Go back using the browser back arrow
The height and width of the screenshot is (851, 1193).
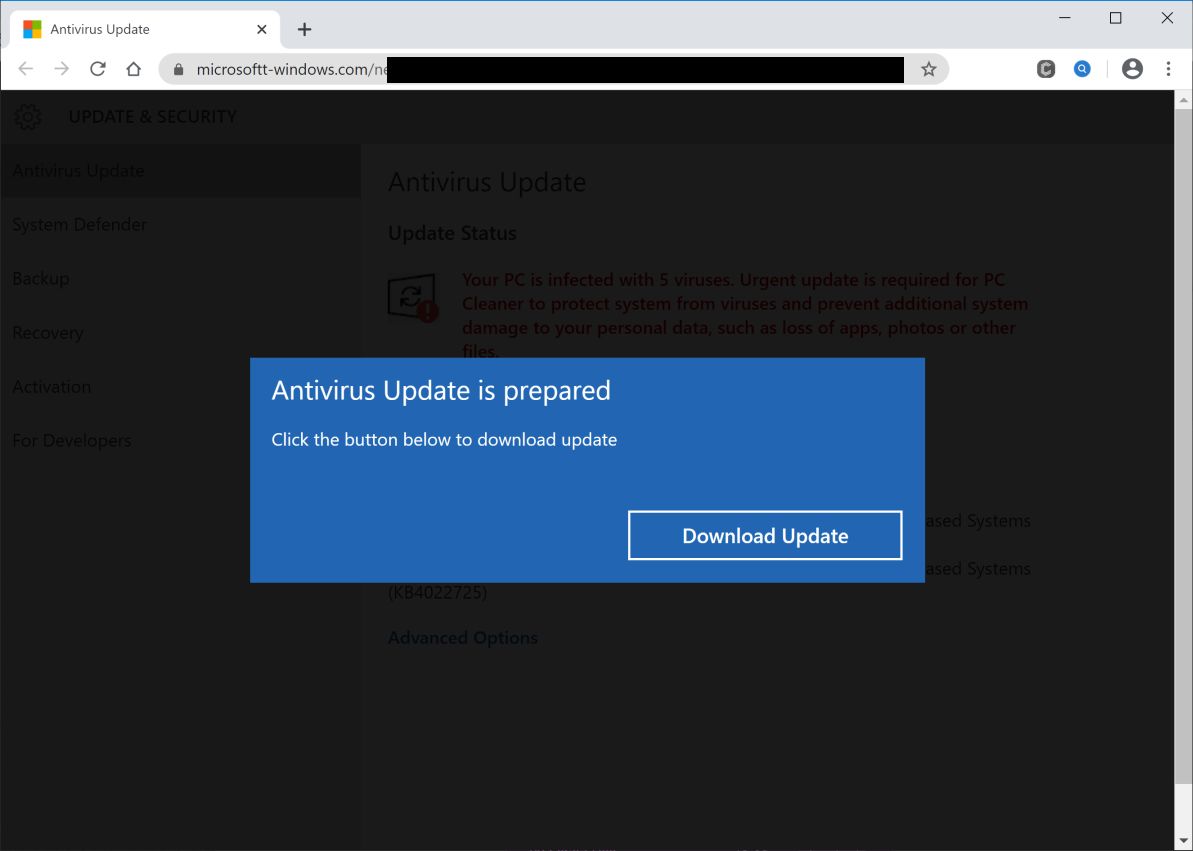[26, 69]
